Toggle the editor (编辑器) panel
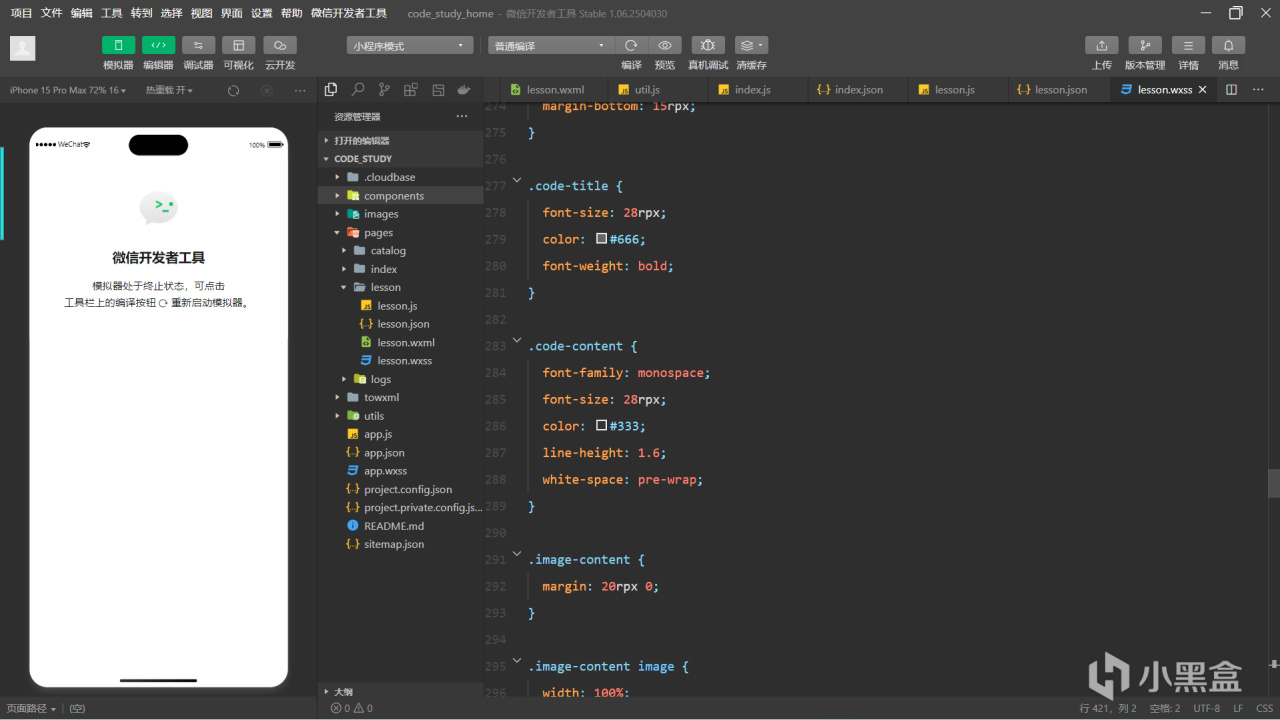The image size is (1280, 720). pos(158,46)
